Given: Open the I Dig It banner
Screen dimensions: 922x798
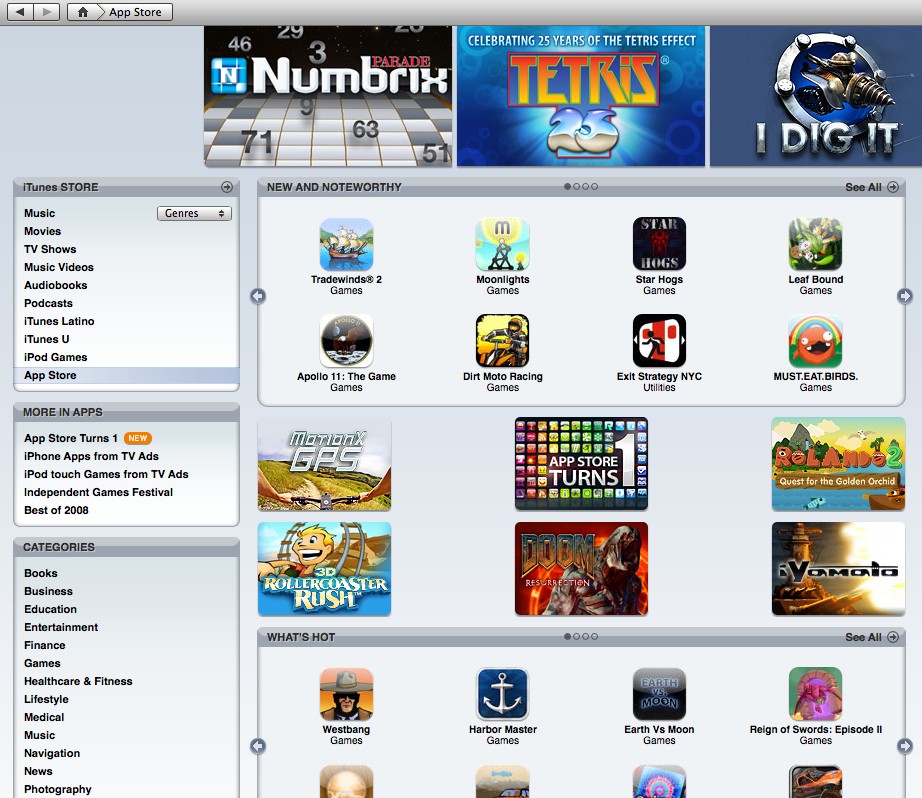Looking at the screenshot, I should (816, 96).
